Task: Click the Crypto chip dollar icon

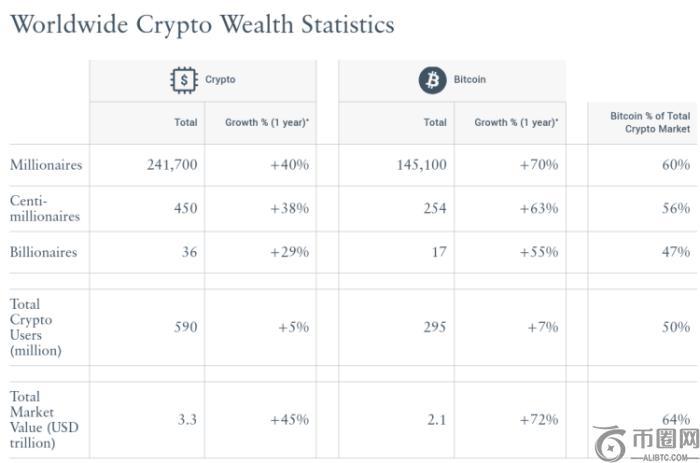Action: click(x=184, y=79)
